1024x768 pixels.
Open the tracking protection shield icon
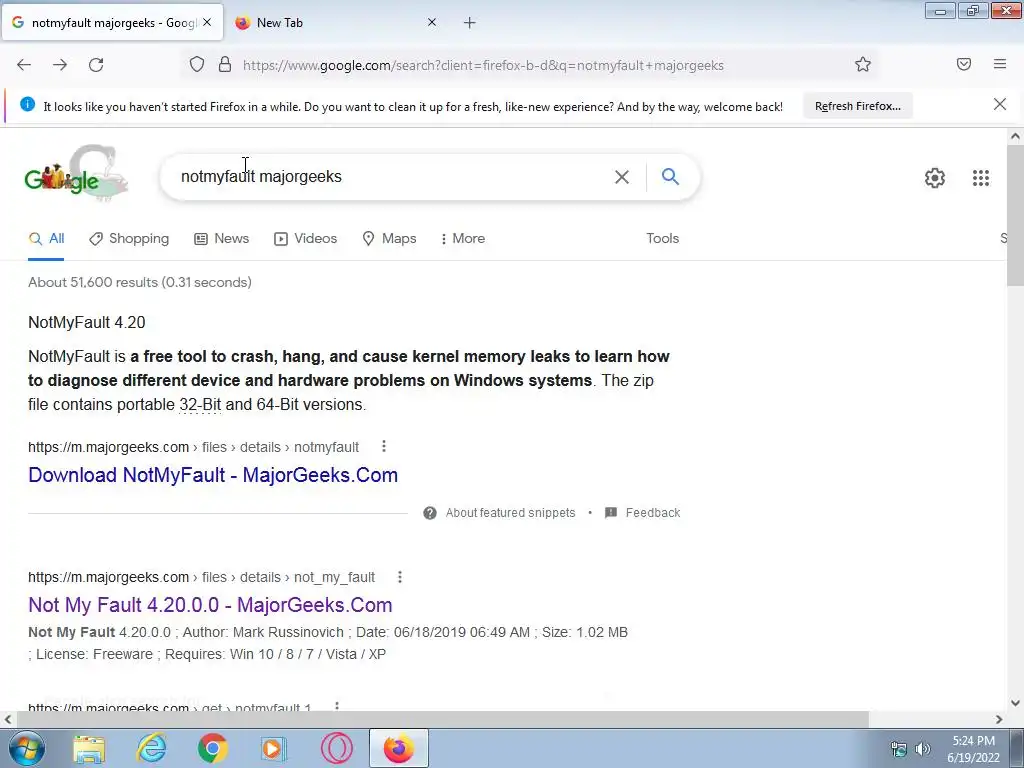point(197,65)
